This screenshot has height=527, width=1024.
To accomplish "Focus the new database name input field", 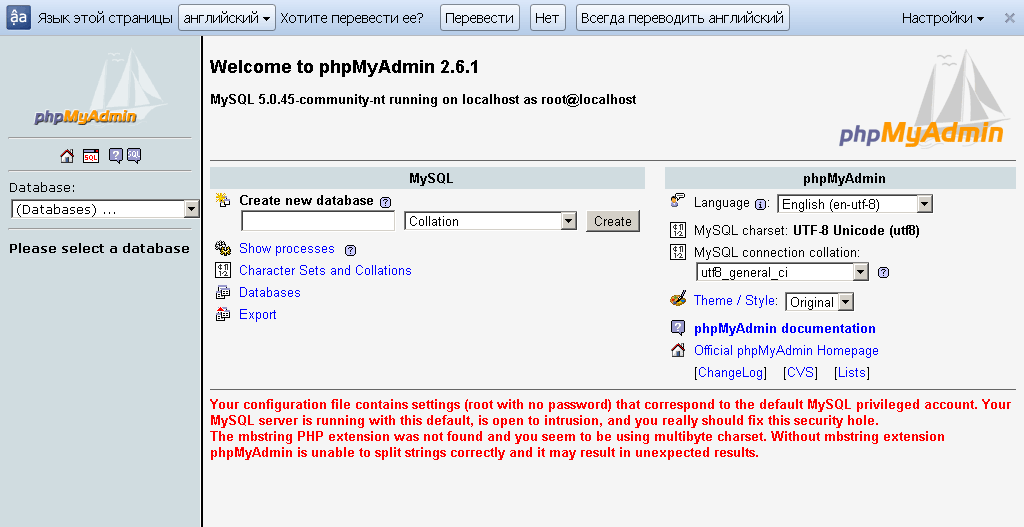I will pyautogui.click(x=318, y=221).
